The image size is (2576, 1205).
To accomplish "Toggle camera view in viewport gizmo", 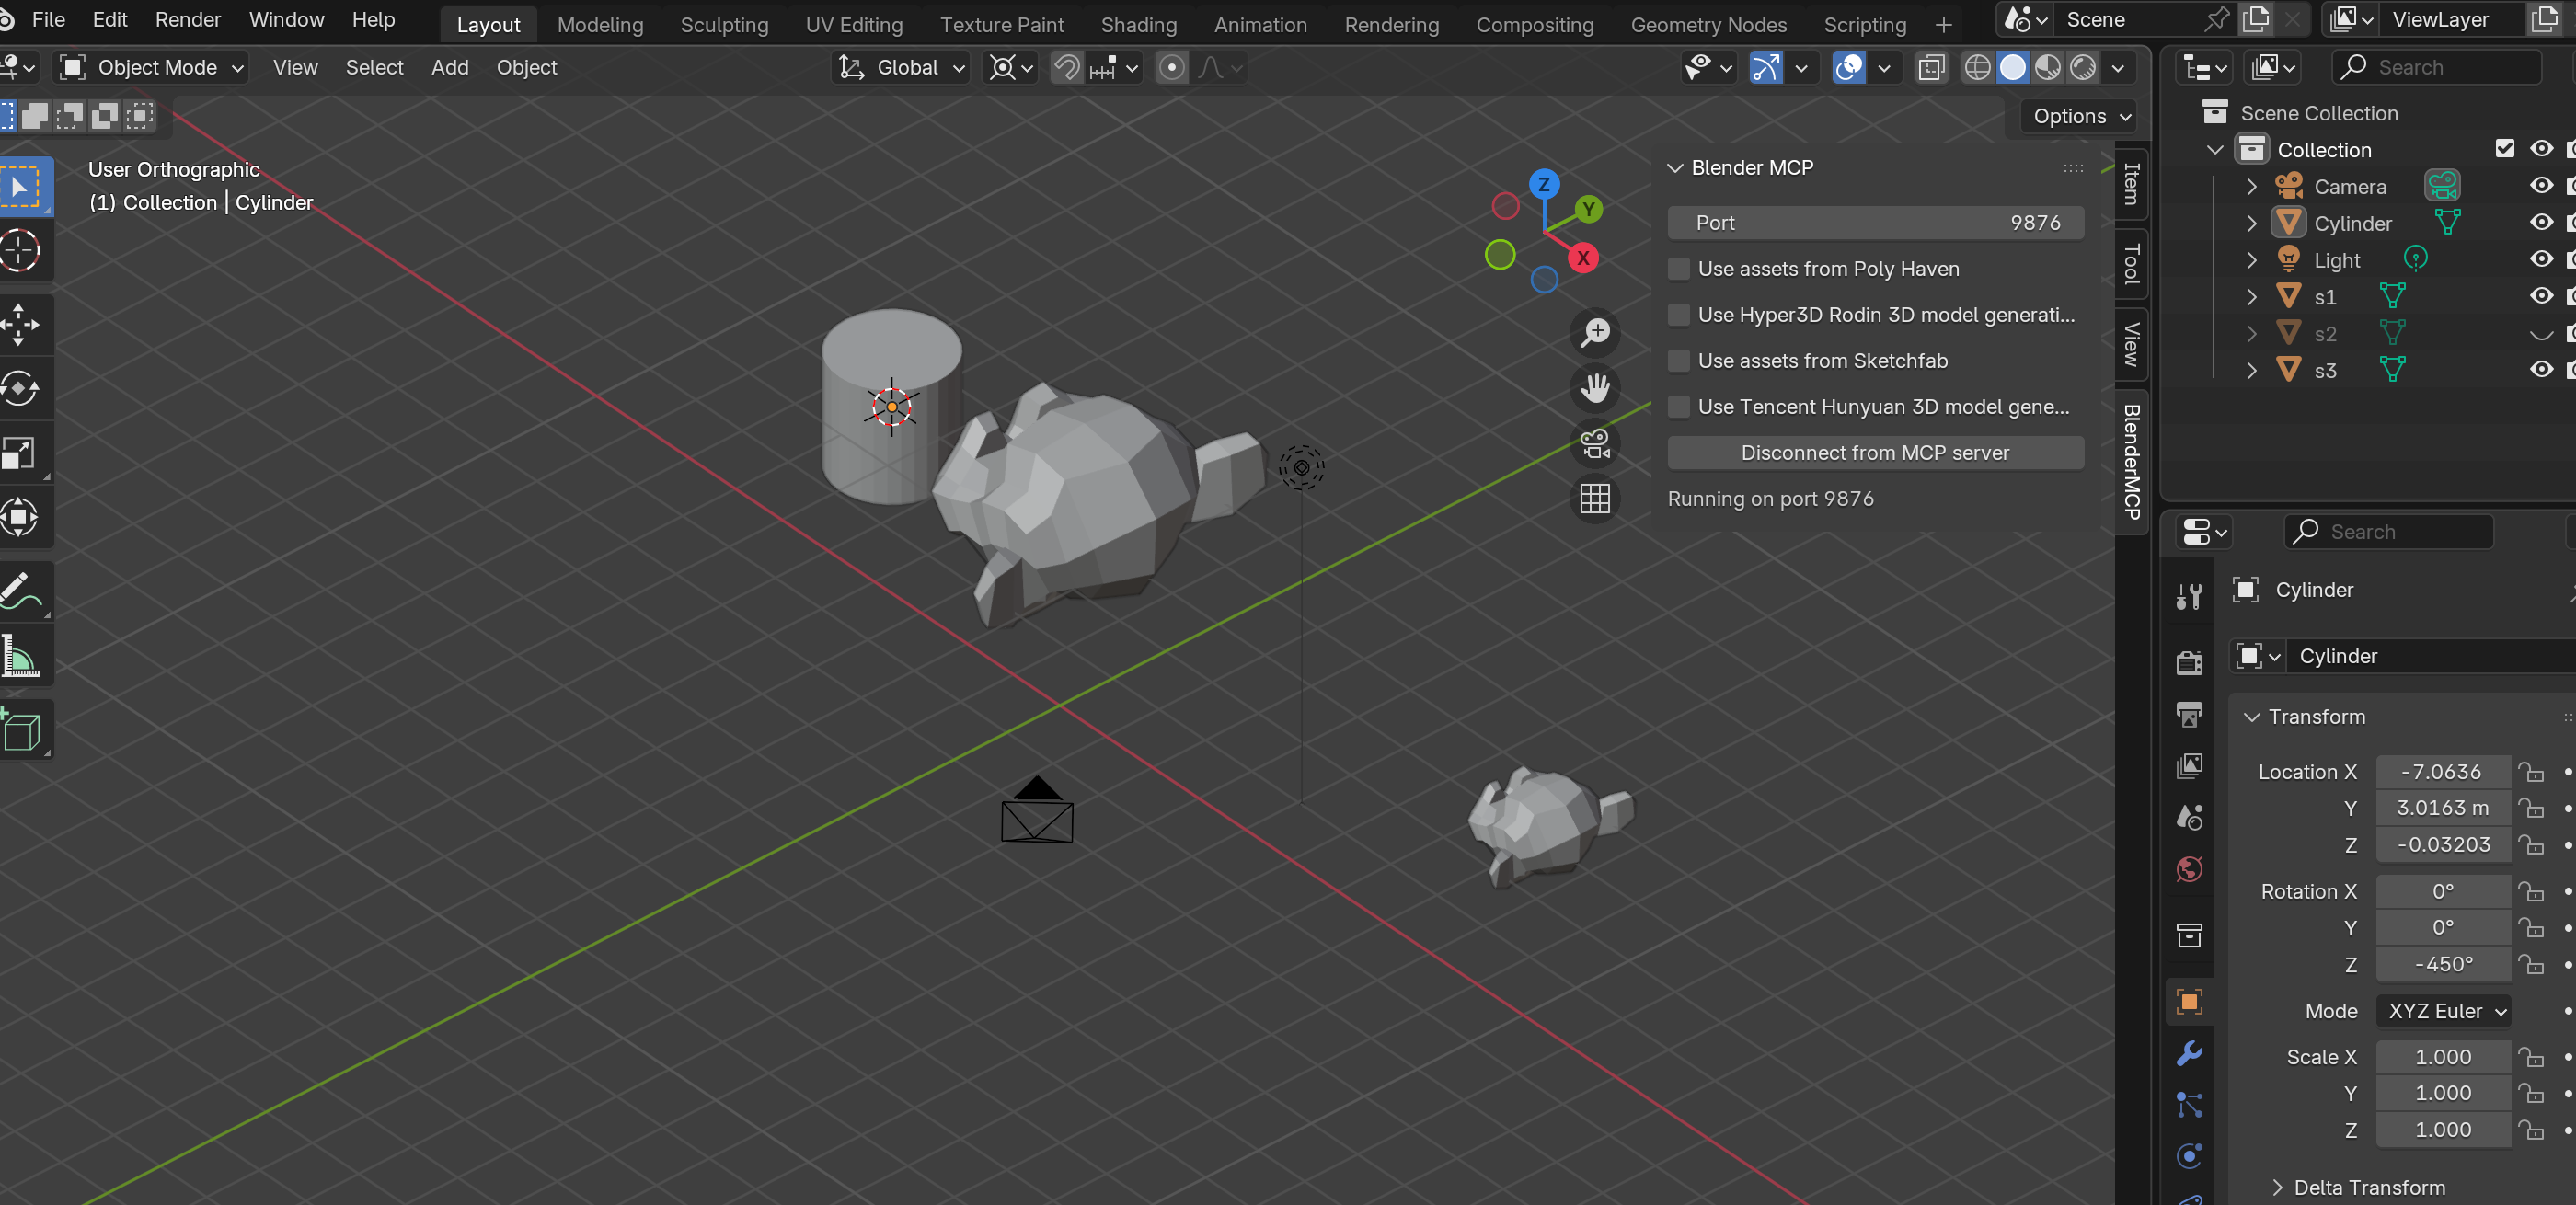I will [1595, 443].
